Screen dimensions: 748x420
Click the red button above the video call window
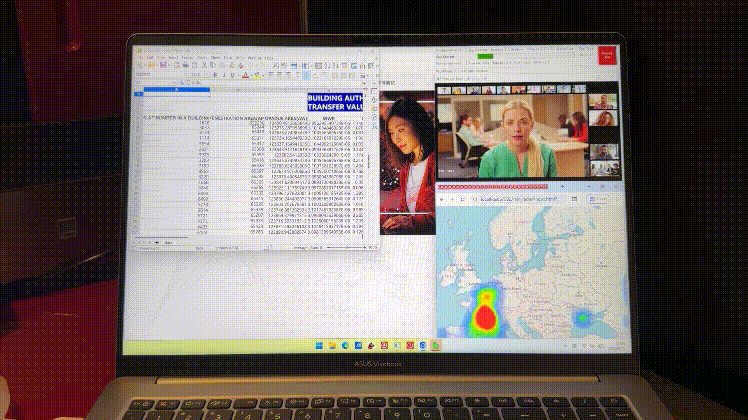pos(607,55)
